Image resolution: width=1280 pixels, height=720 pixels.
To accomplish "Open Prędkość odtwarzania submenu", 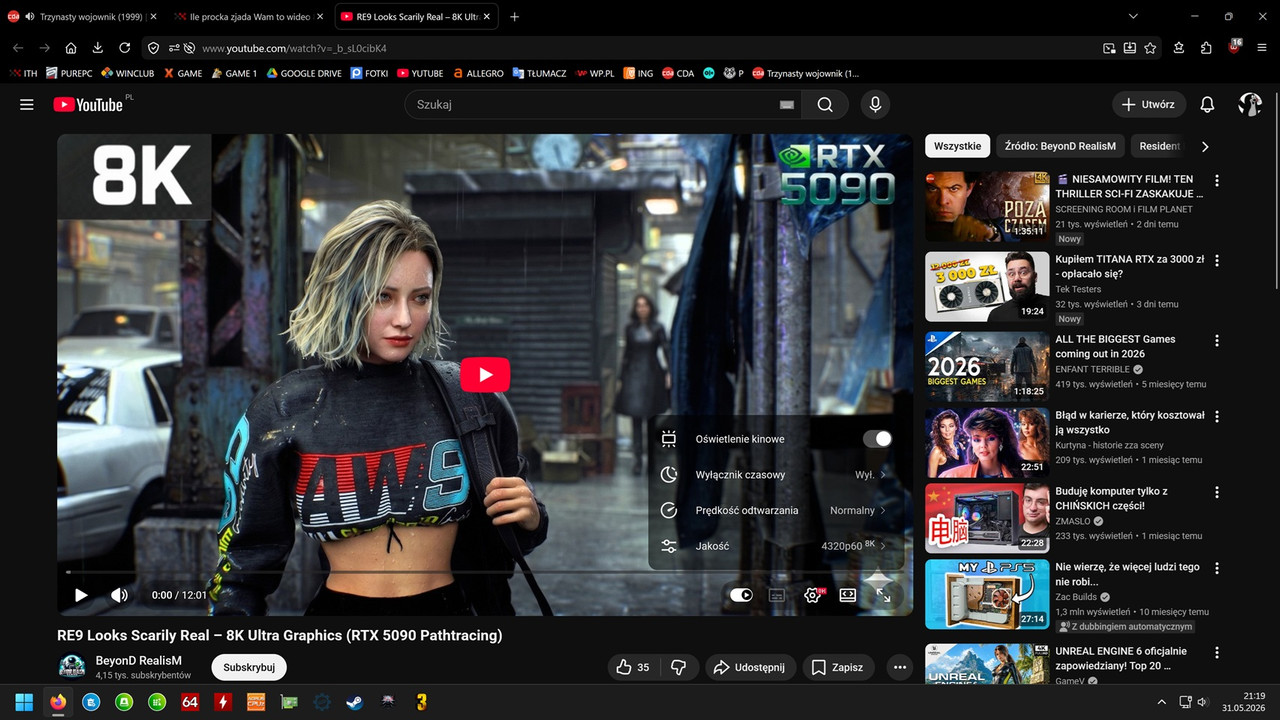I will coord(776,510).
